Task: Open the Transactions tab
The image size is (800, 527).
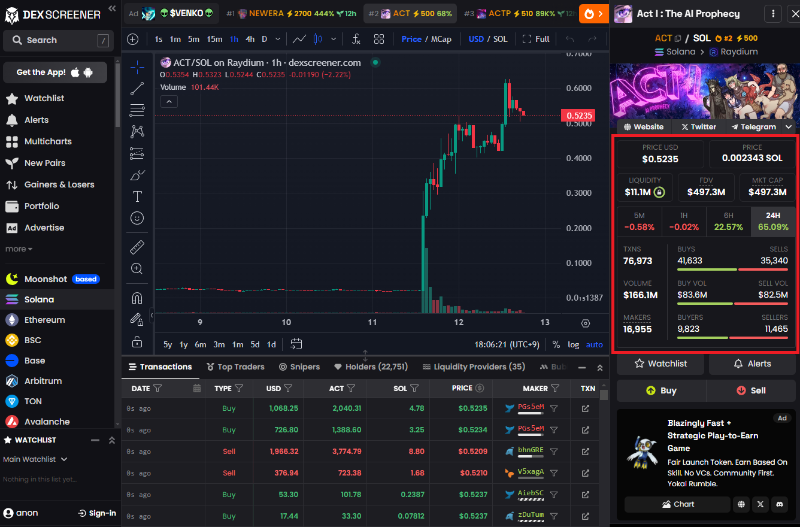Action: click(x=160, y=367)
